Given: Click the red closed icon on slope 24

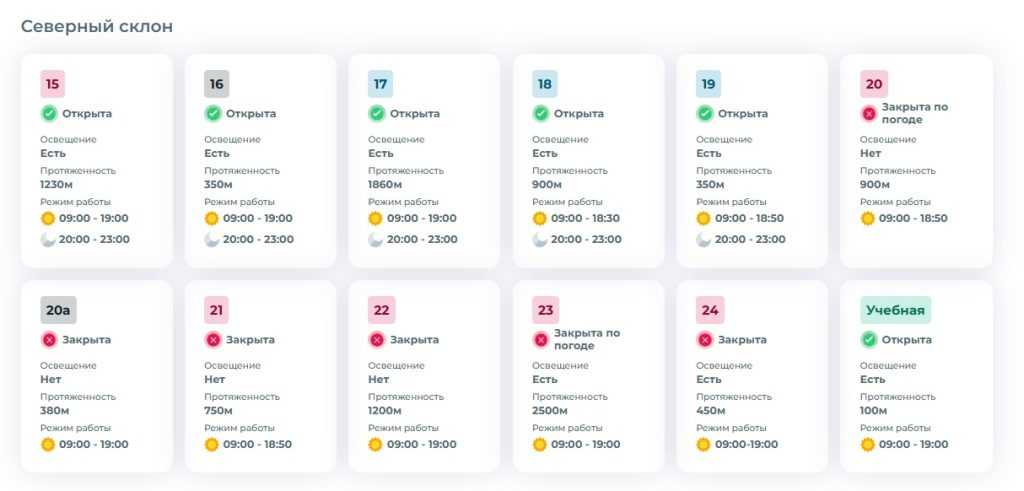Looking at the screenshot, I should coord(704,340).
